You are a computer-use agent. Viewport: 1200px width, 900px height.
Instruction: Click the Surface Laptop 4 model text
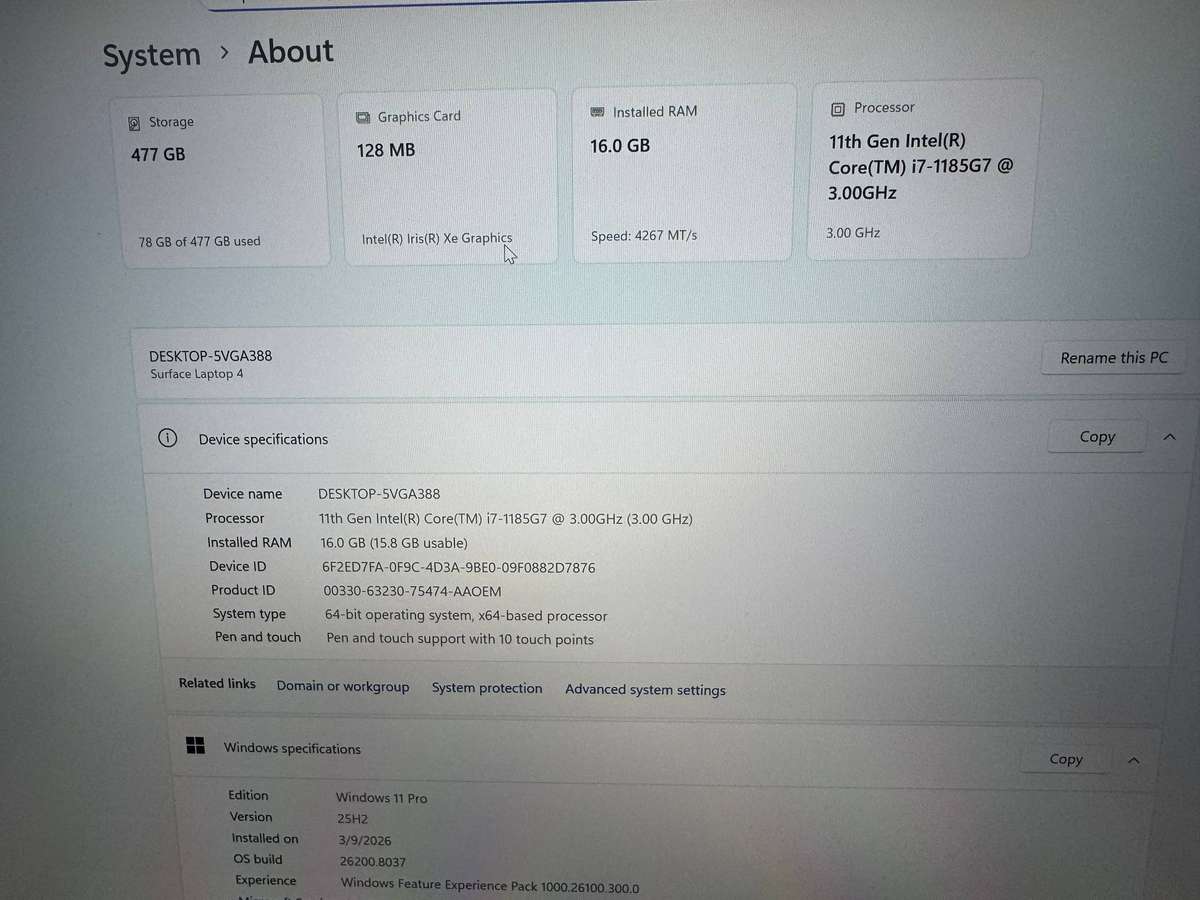tap(197, 374)
